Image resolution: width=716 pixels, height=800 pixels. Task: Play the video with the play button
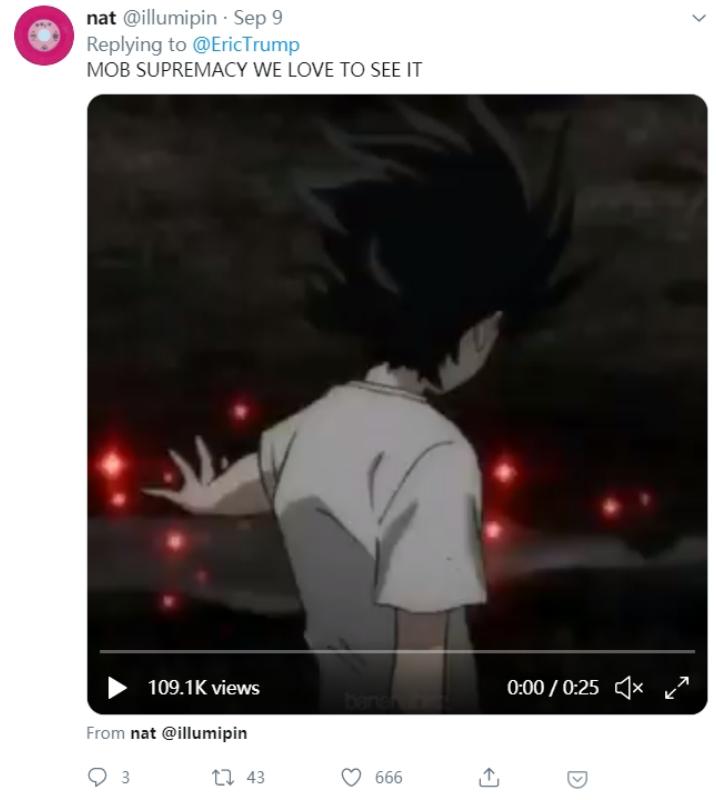coord(117,688)
